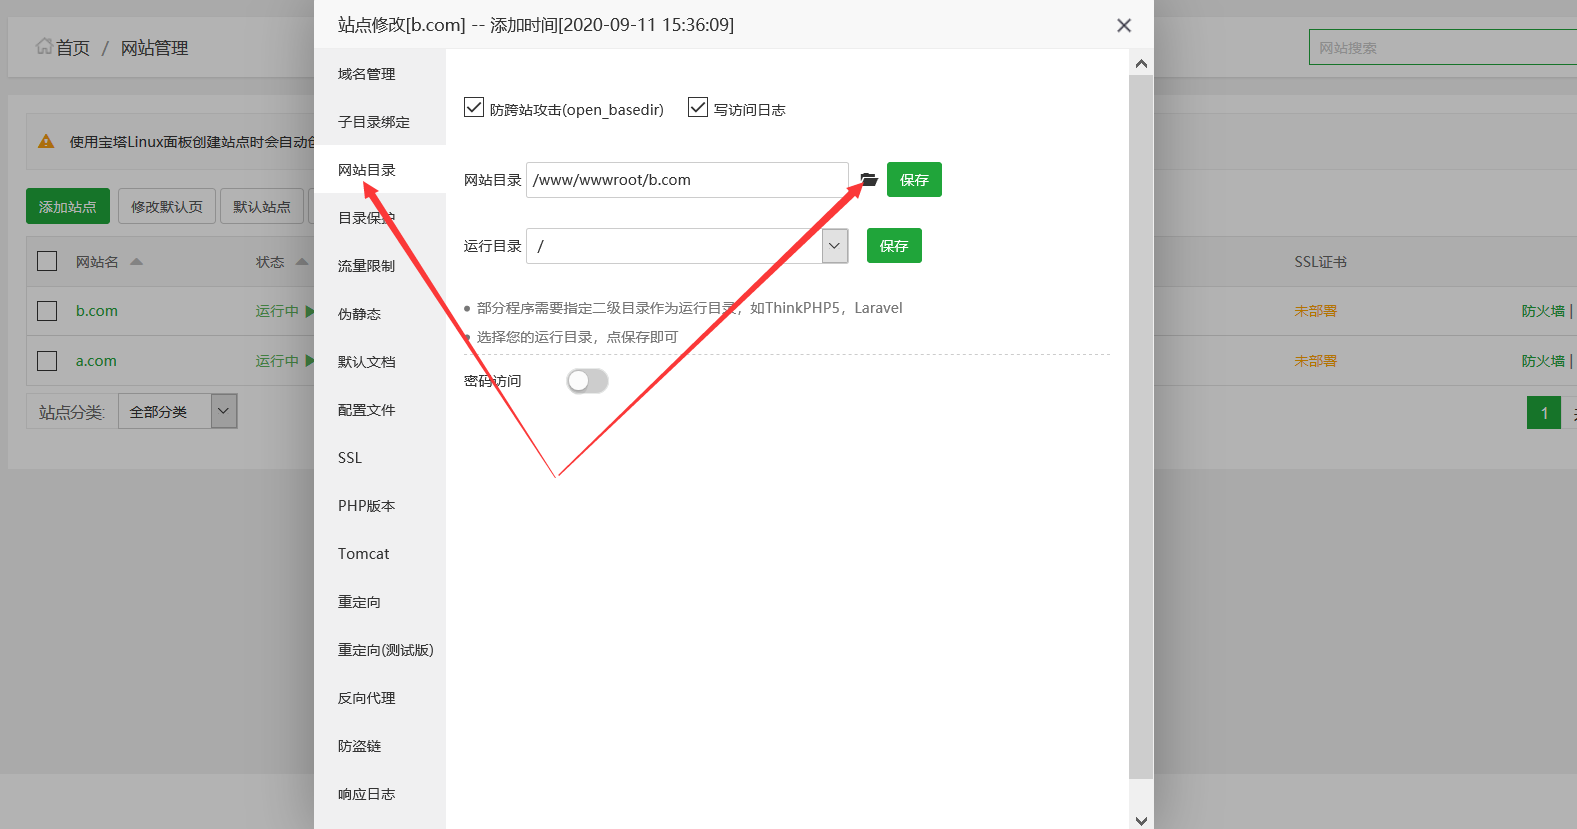The image size is (1577, 829).
Task: Open the a.com site link
Action: click(x=96, y=361)
